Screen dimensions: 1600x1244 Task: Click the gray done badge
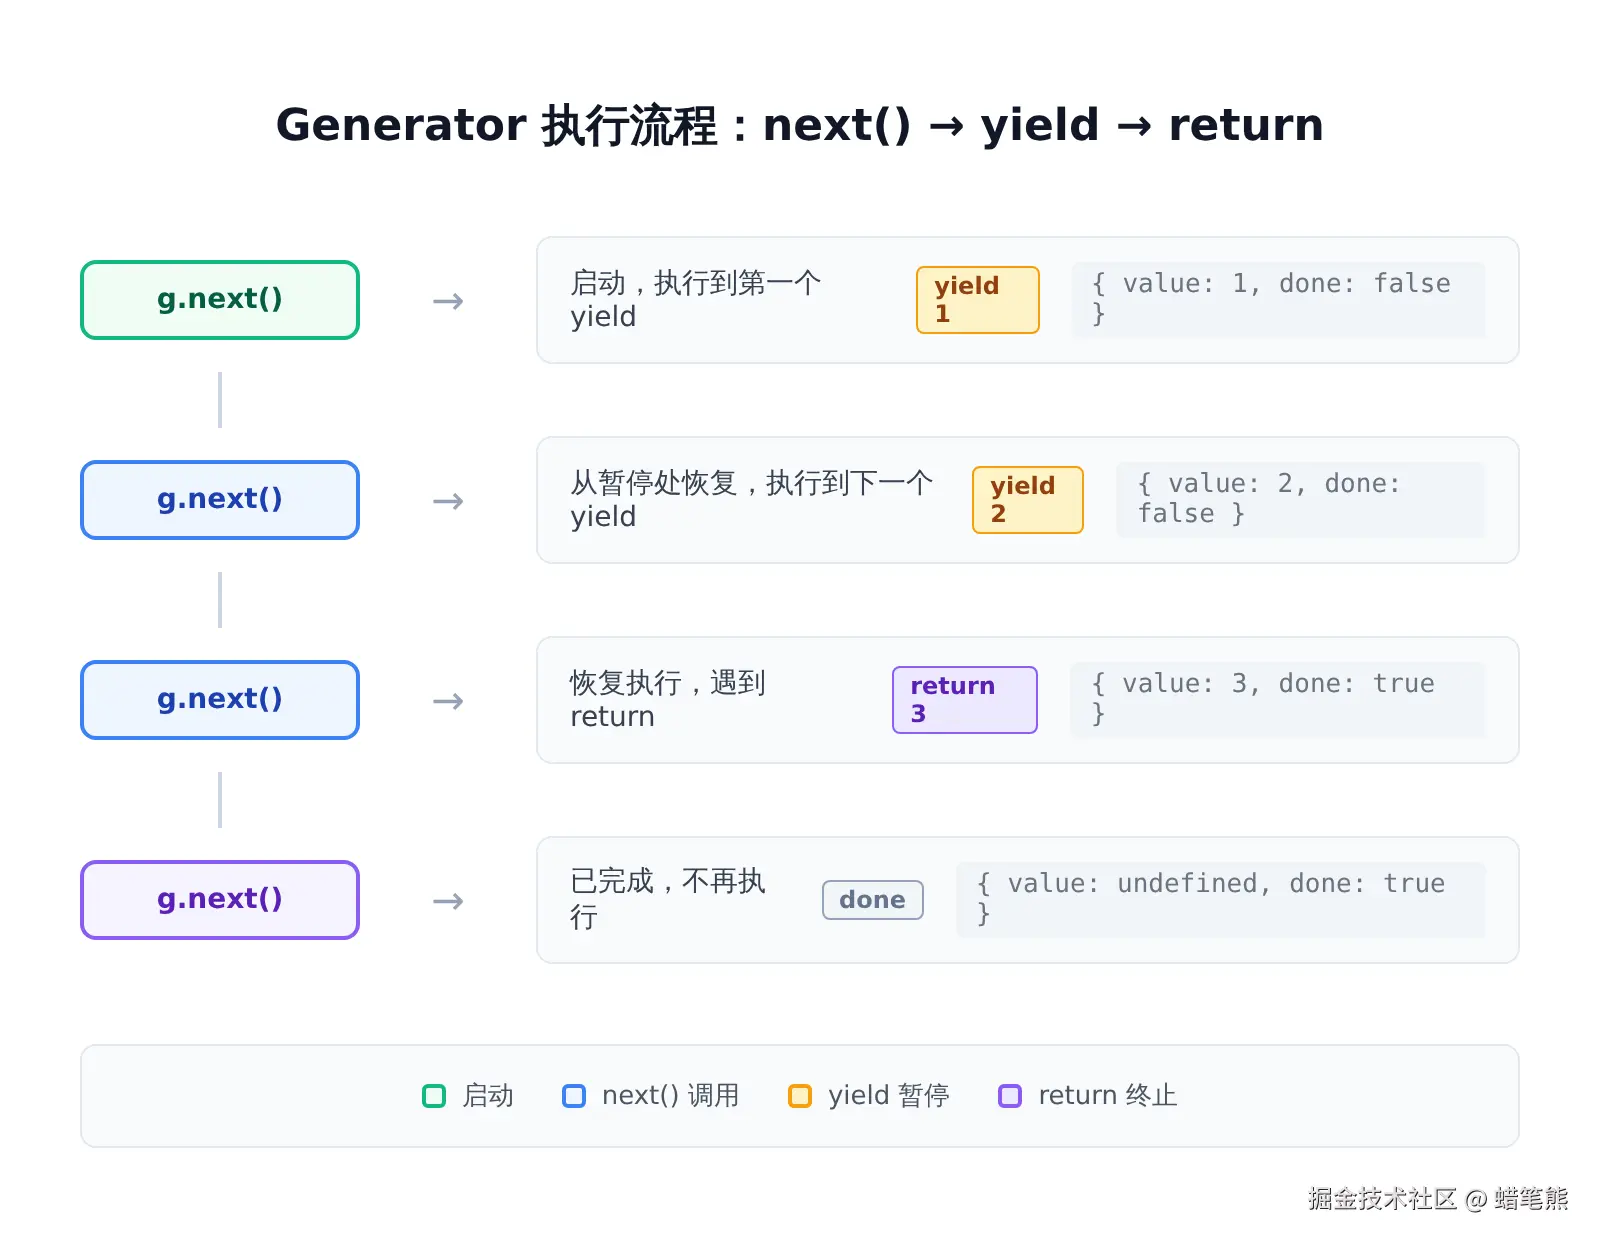pos(873,900)
